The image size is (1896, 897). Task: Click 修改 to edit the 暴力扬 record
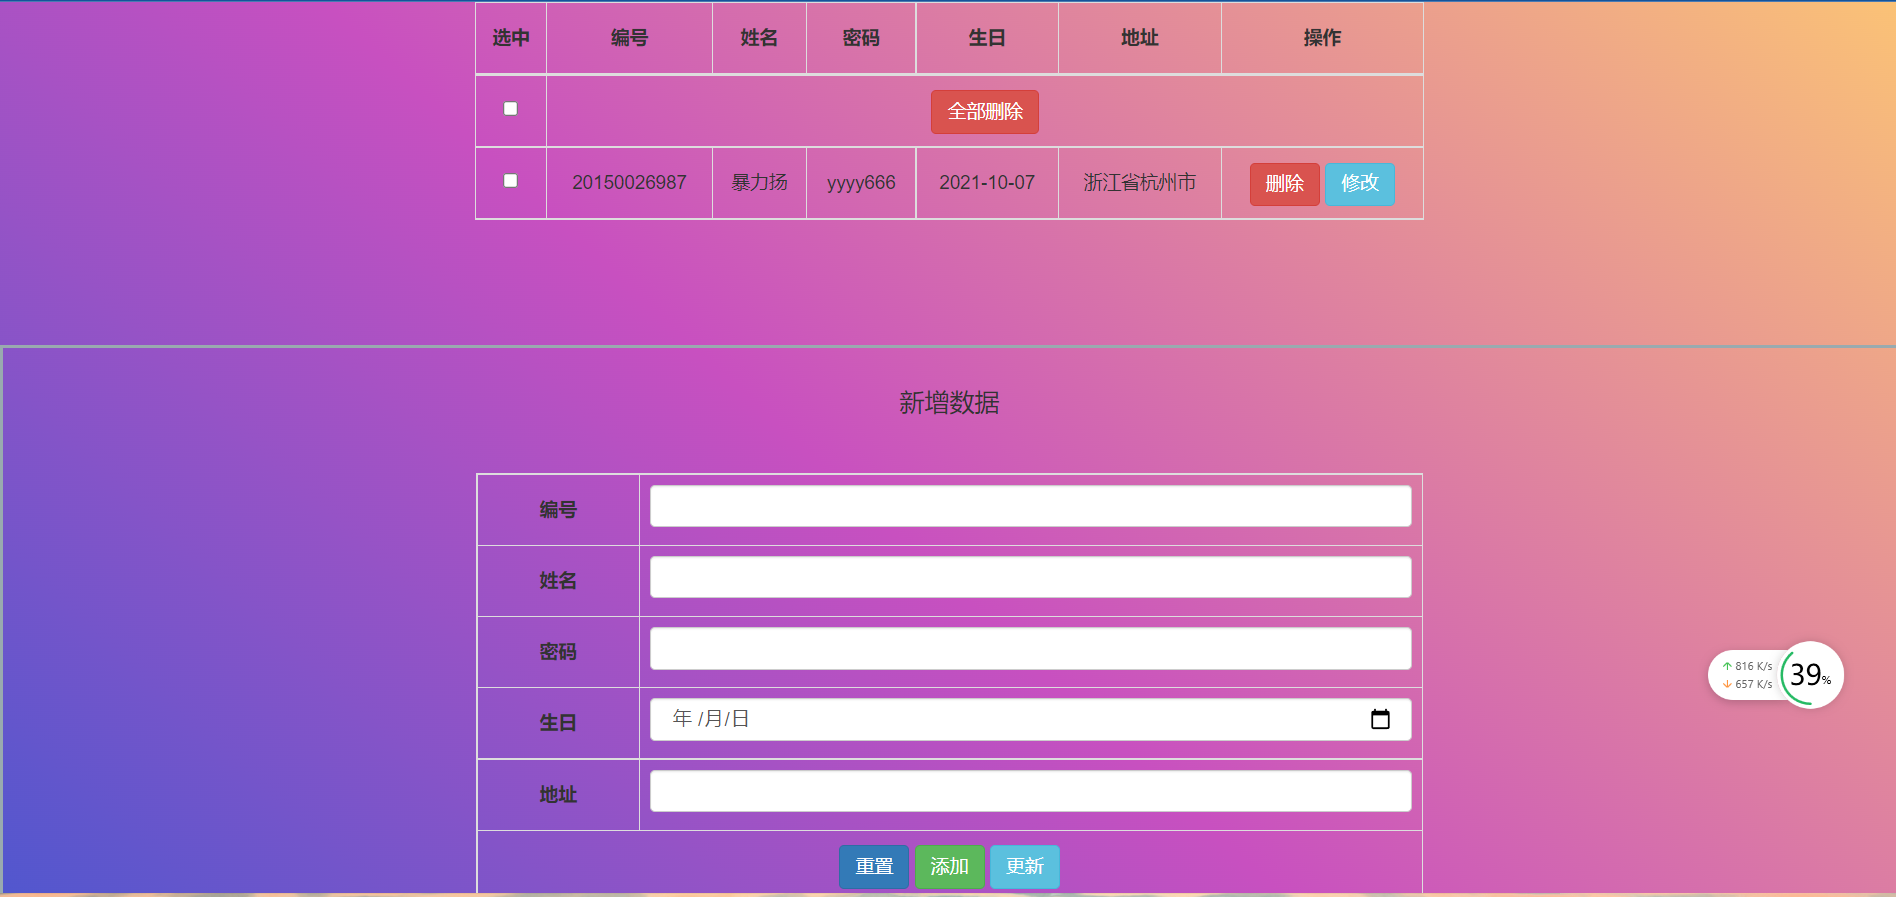pyautogui.click(x=1360, y=184)
